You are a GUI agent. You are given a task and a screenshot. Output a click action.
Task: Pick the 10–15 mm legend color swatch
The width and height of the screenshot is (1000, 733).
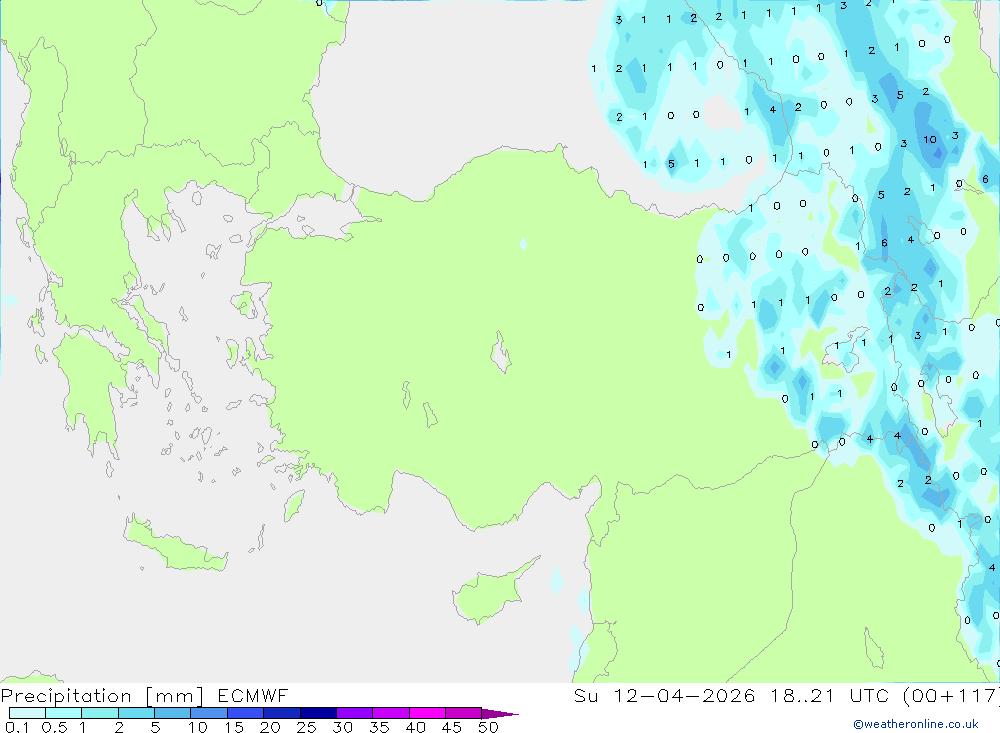click(x=209, y=713)
